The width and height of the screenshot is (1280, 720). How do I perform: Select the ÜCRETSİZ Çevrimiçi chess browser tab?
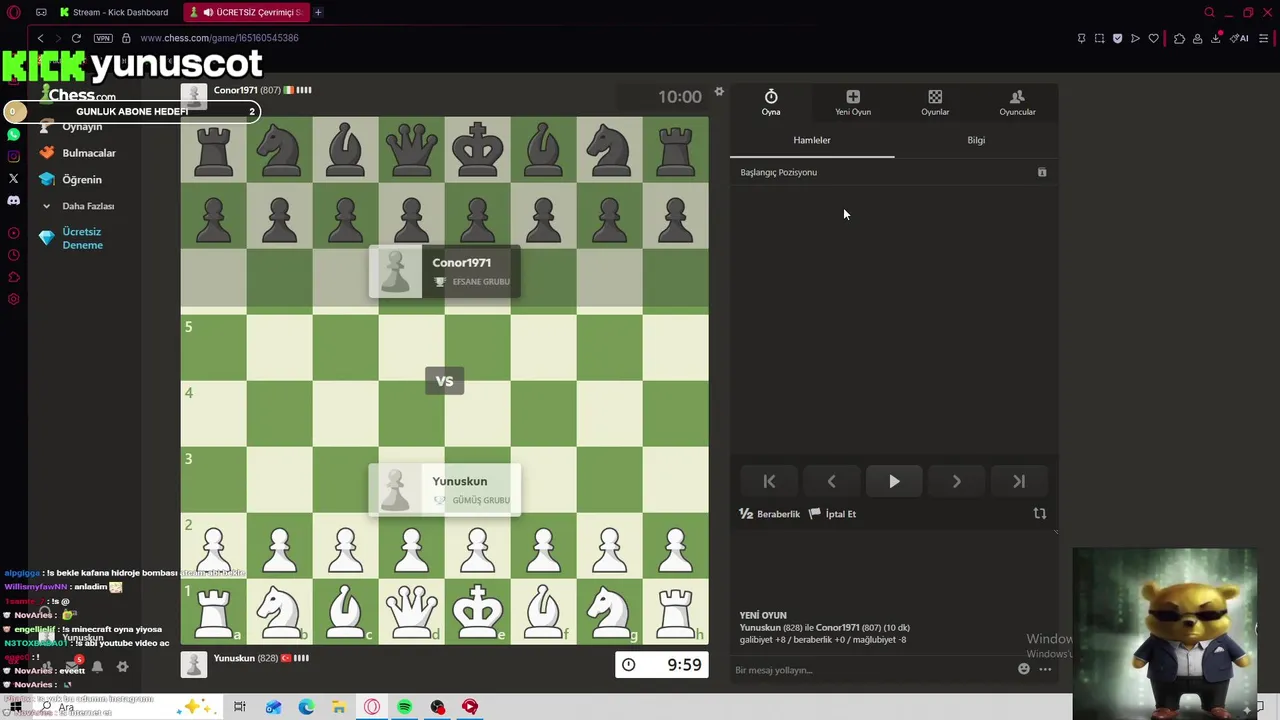248,12
